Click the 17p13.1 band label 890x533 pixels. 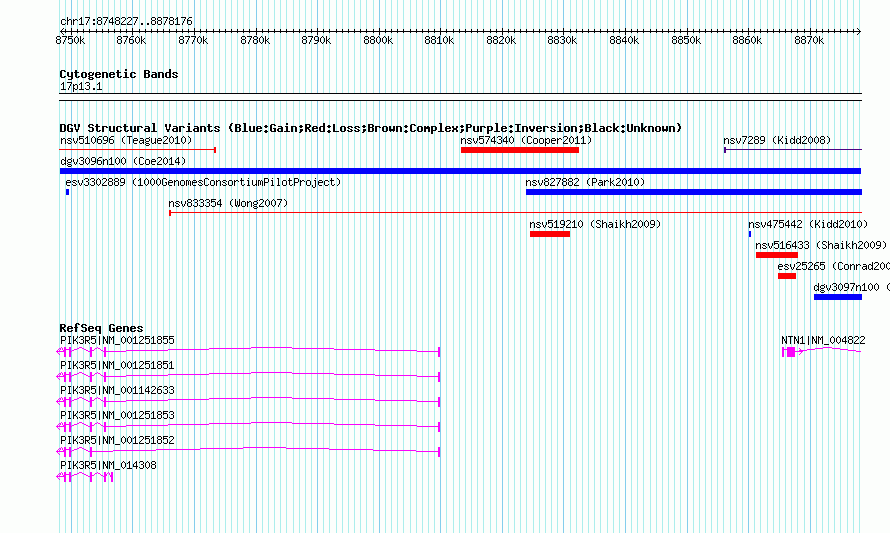pos(81,86)
